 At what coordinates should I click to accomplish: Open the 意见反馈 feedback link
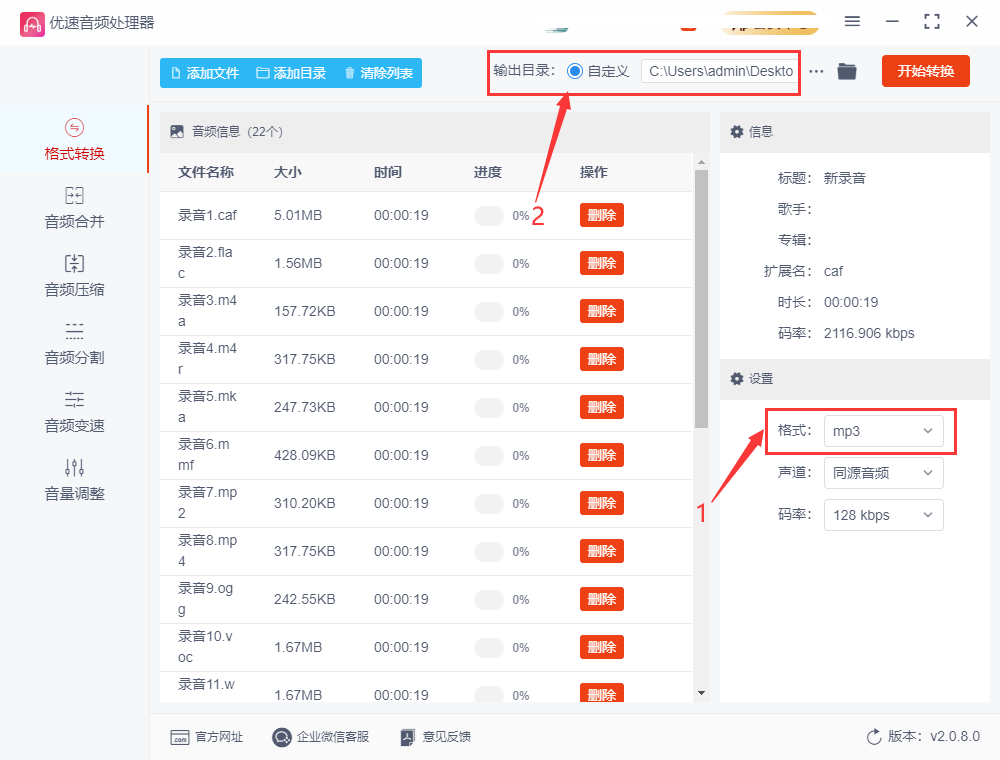point(436,737)
